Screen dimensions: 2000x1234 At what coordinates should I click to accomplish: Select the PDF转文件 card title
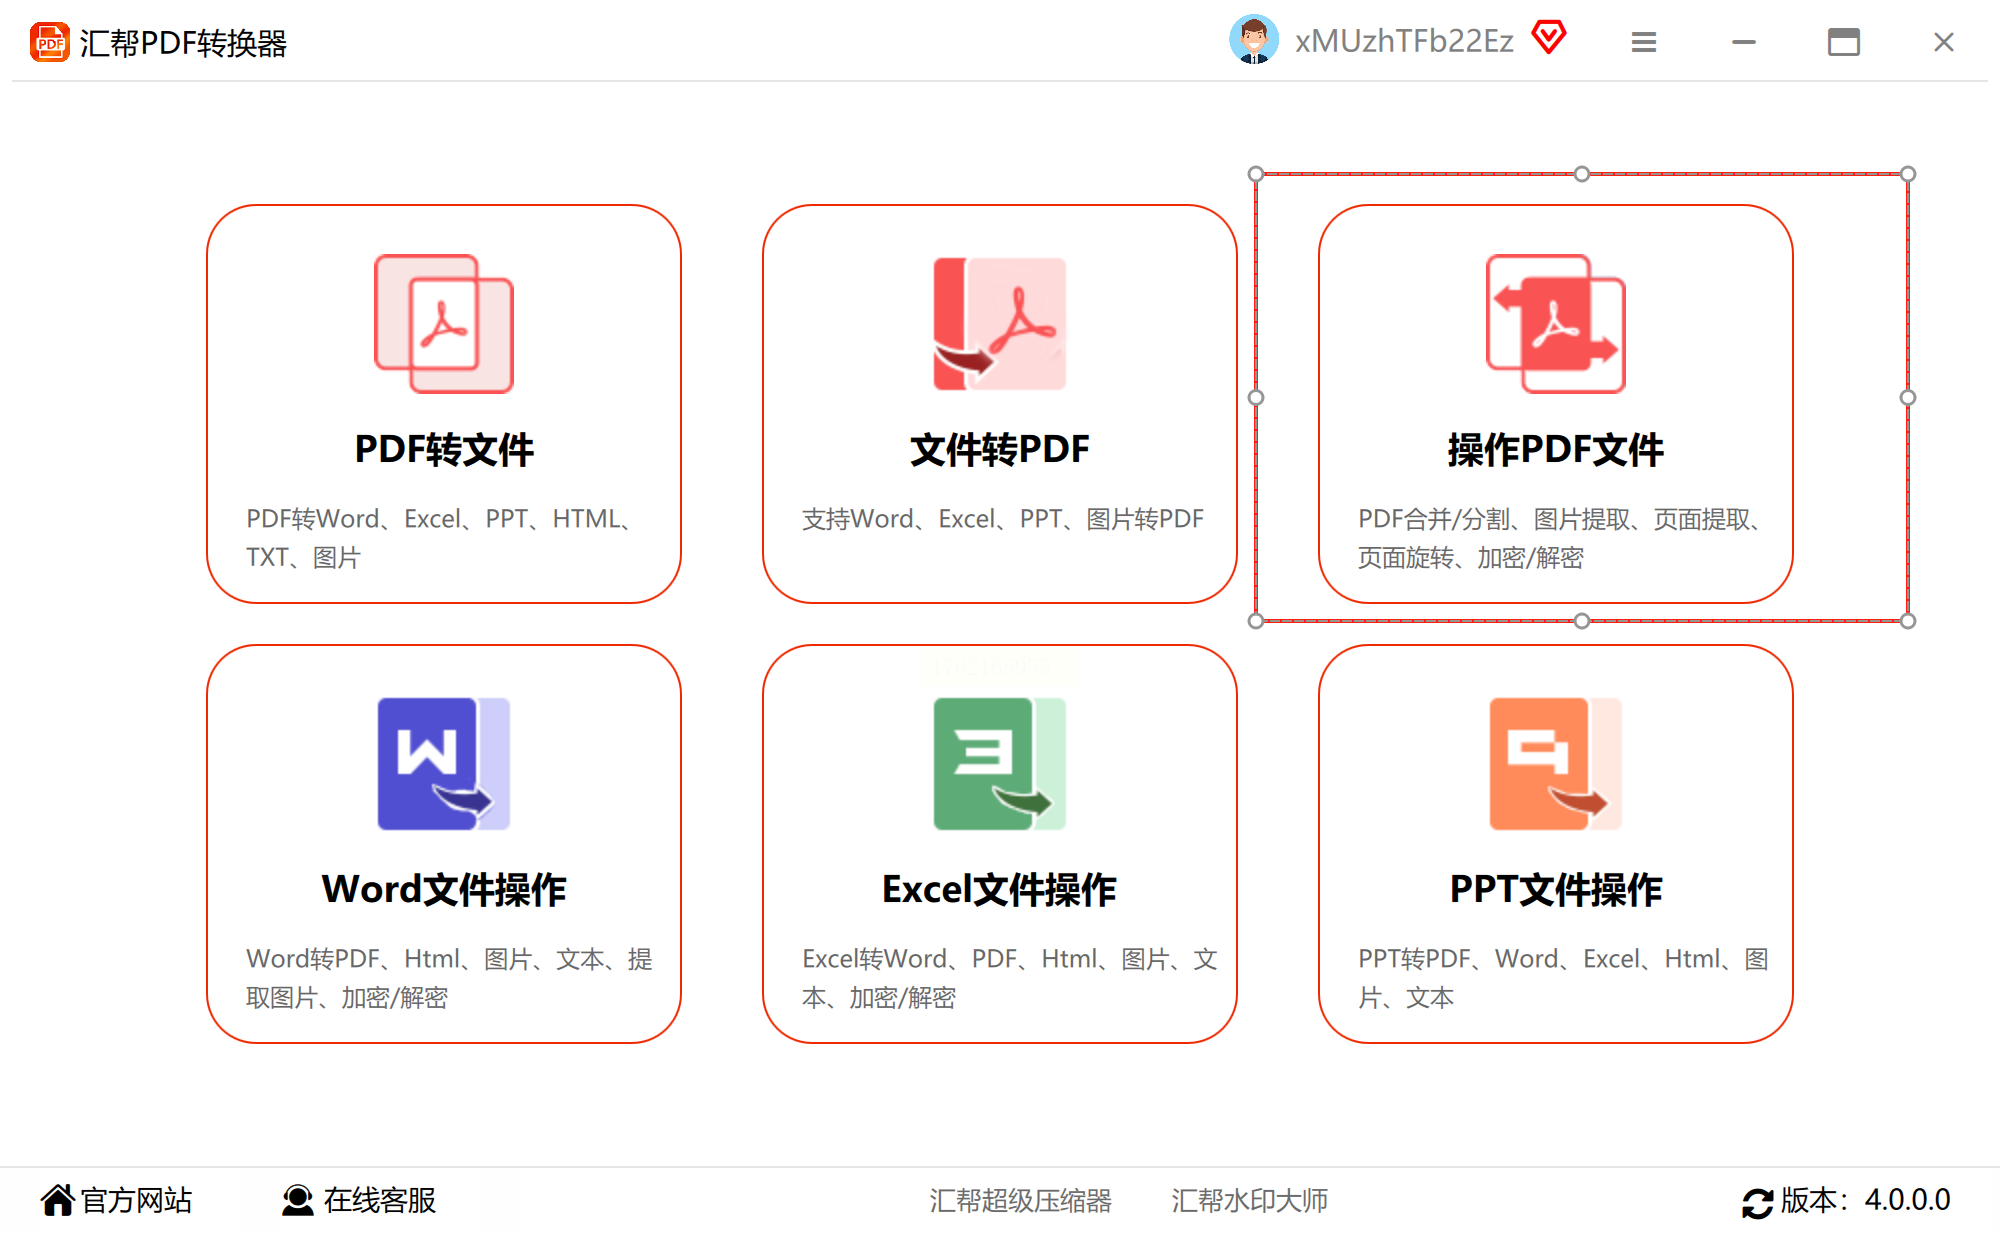point(444,450)
